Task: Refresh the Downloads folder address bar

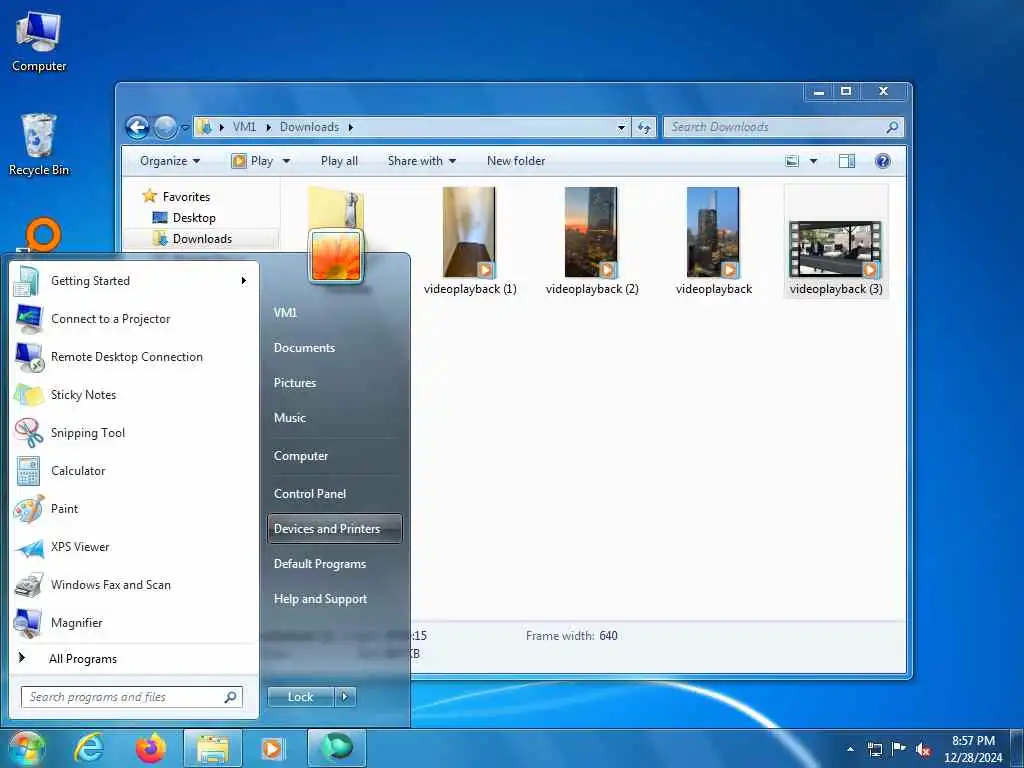Action: 644,127
